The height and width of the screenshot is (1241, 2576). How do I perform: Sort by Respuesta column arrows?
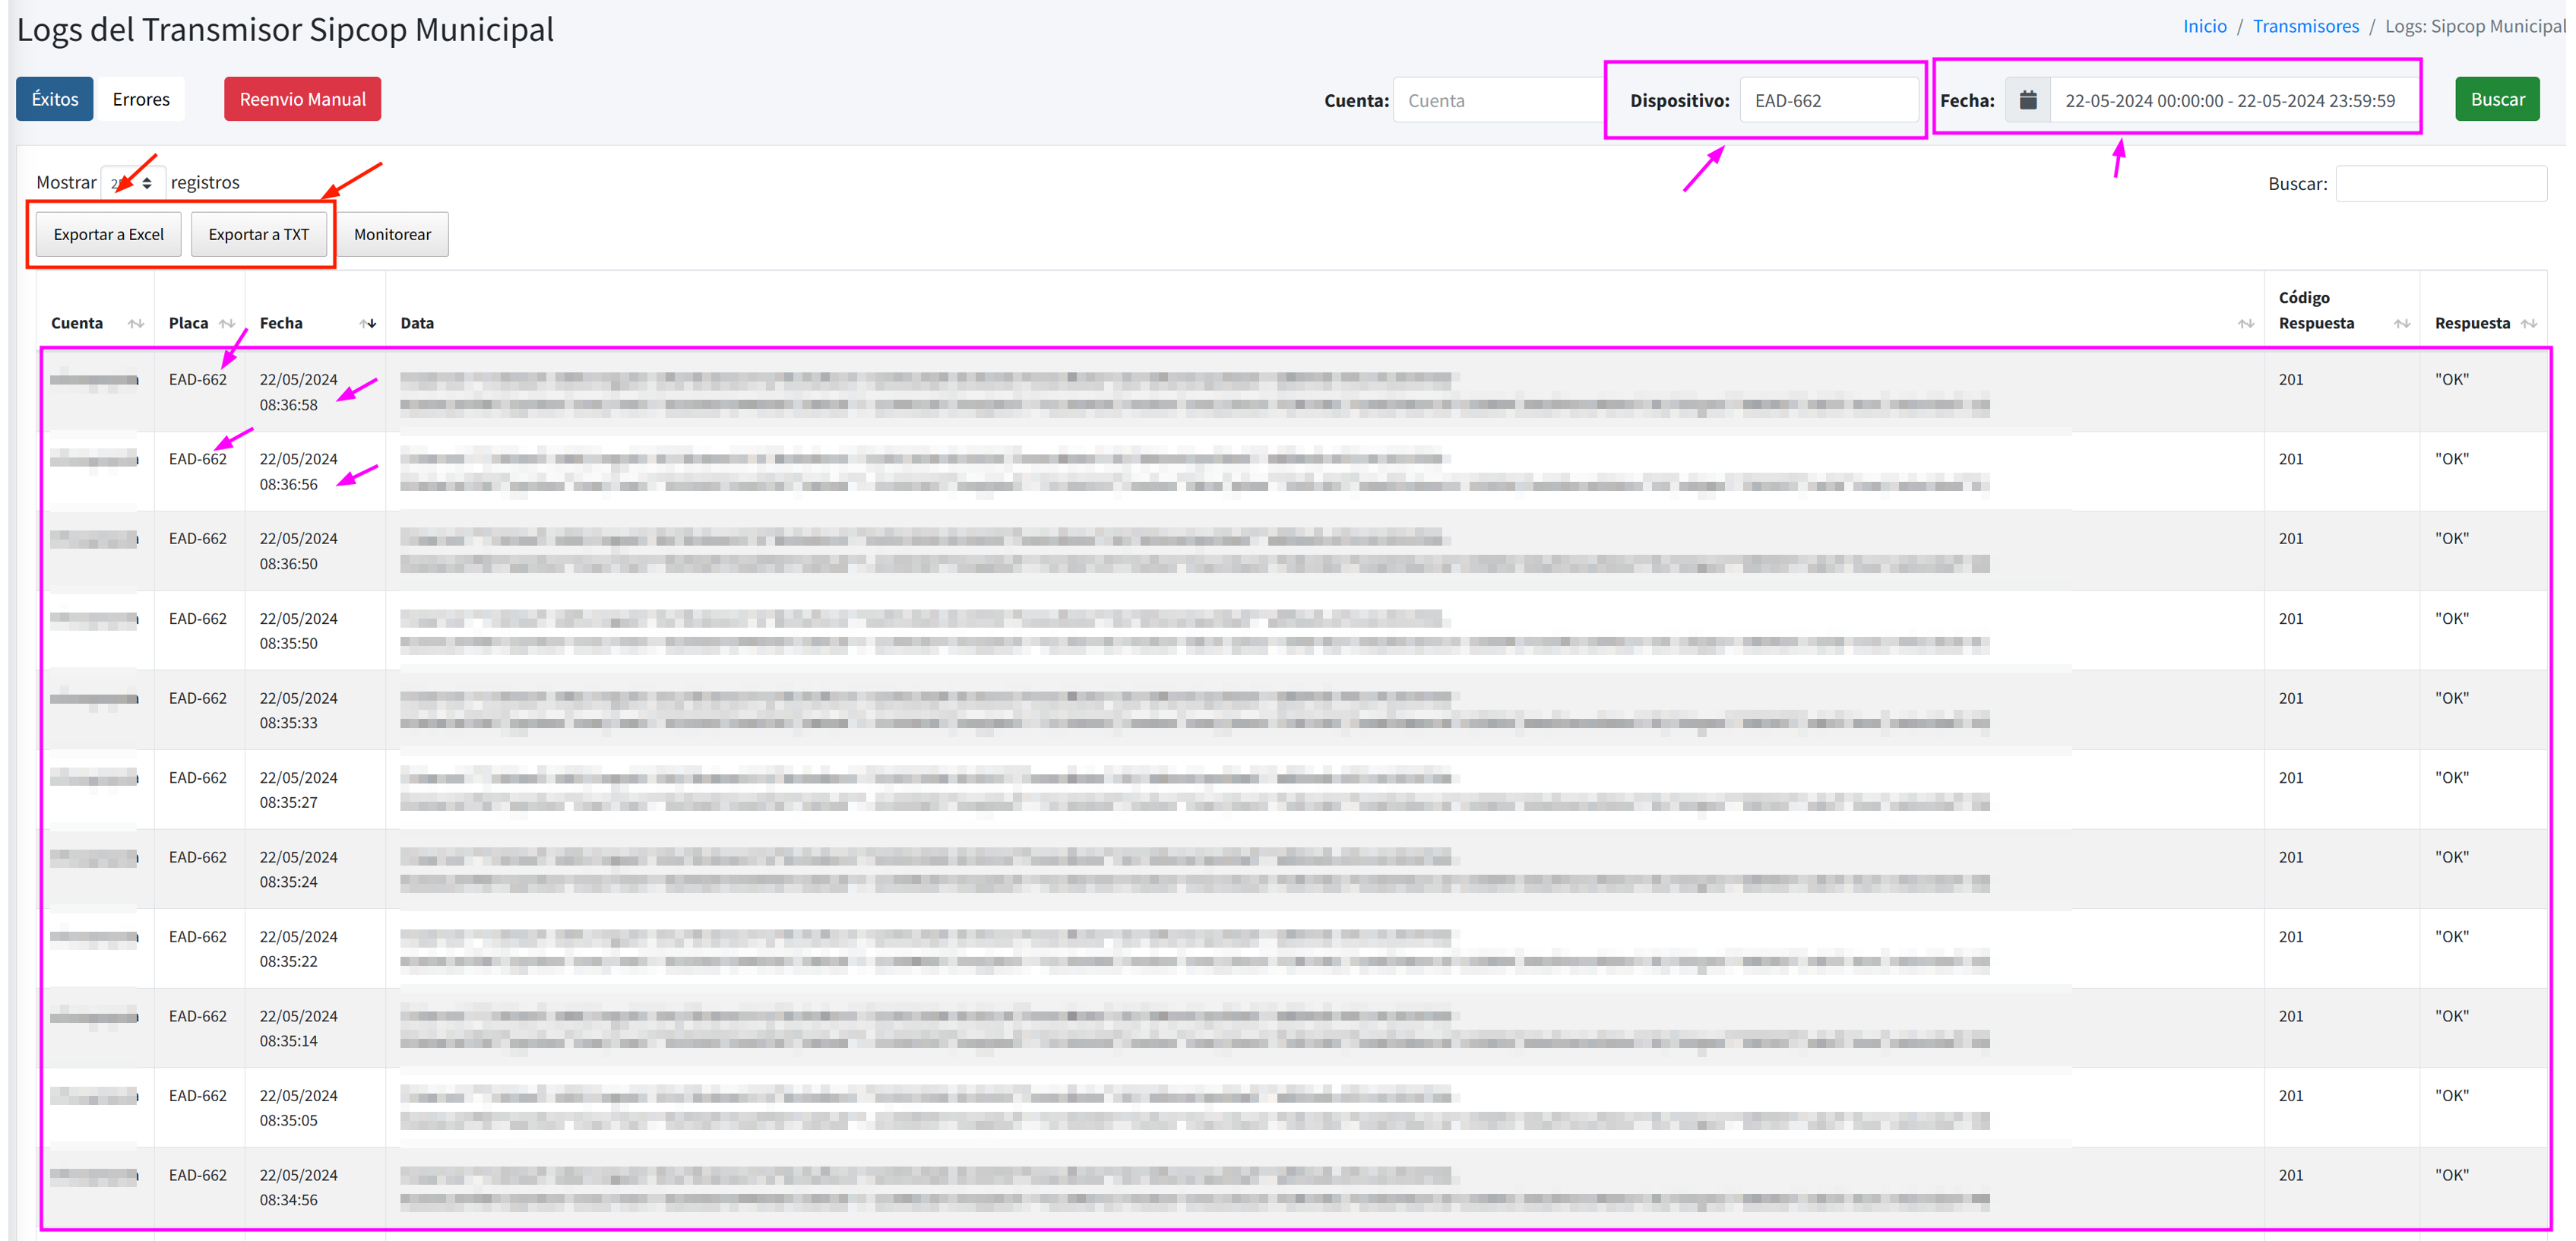tap(2528, 323)
